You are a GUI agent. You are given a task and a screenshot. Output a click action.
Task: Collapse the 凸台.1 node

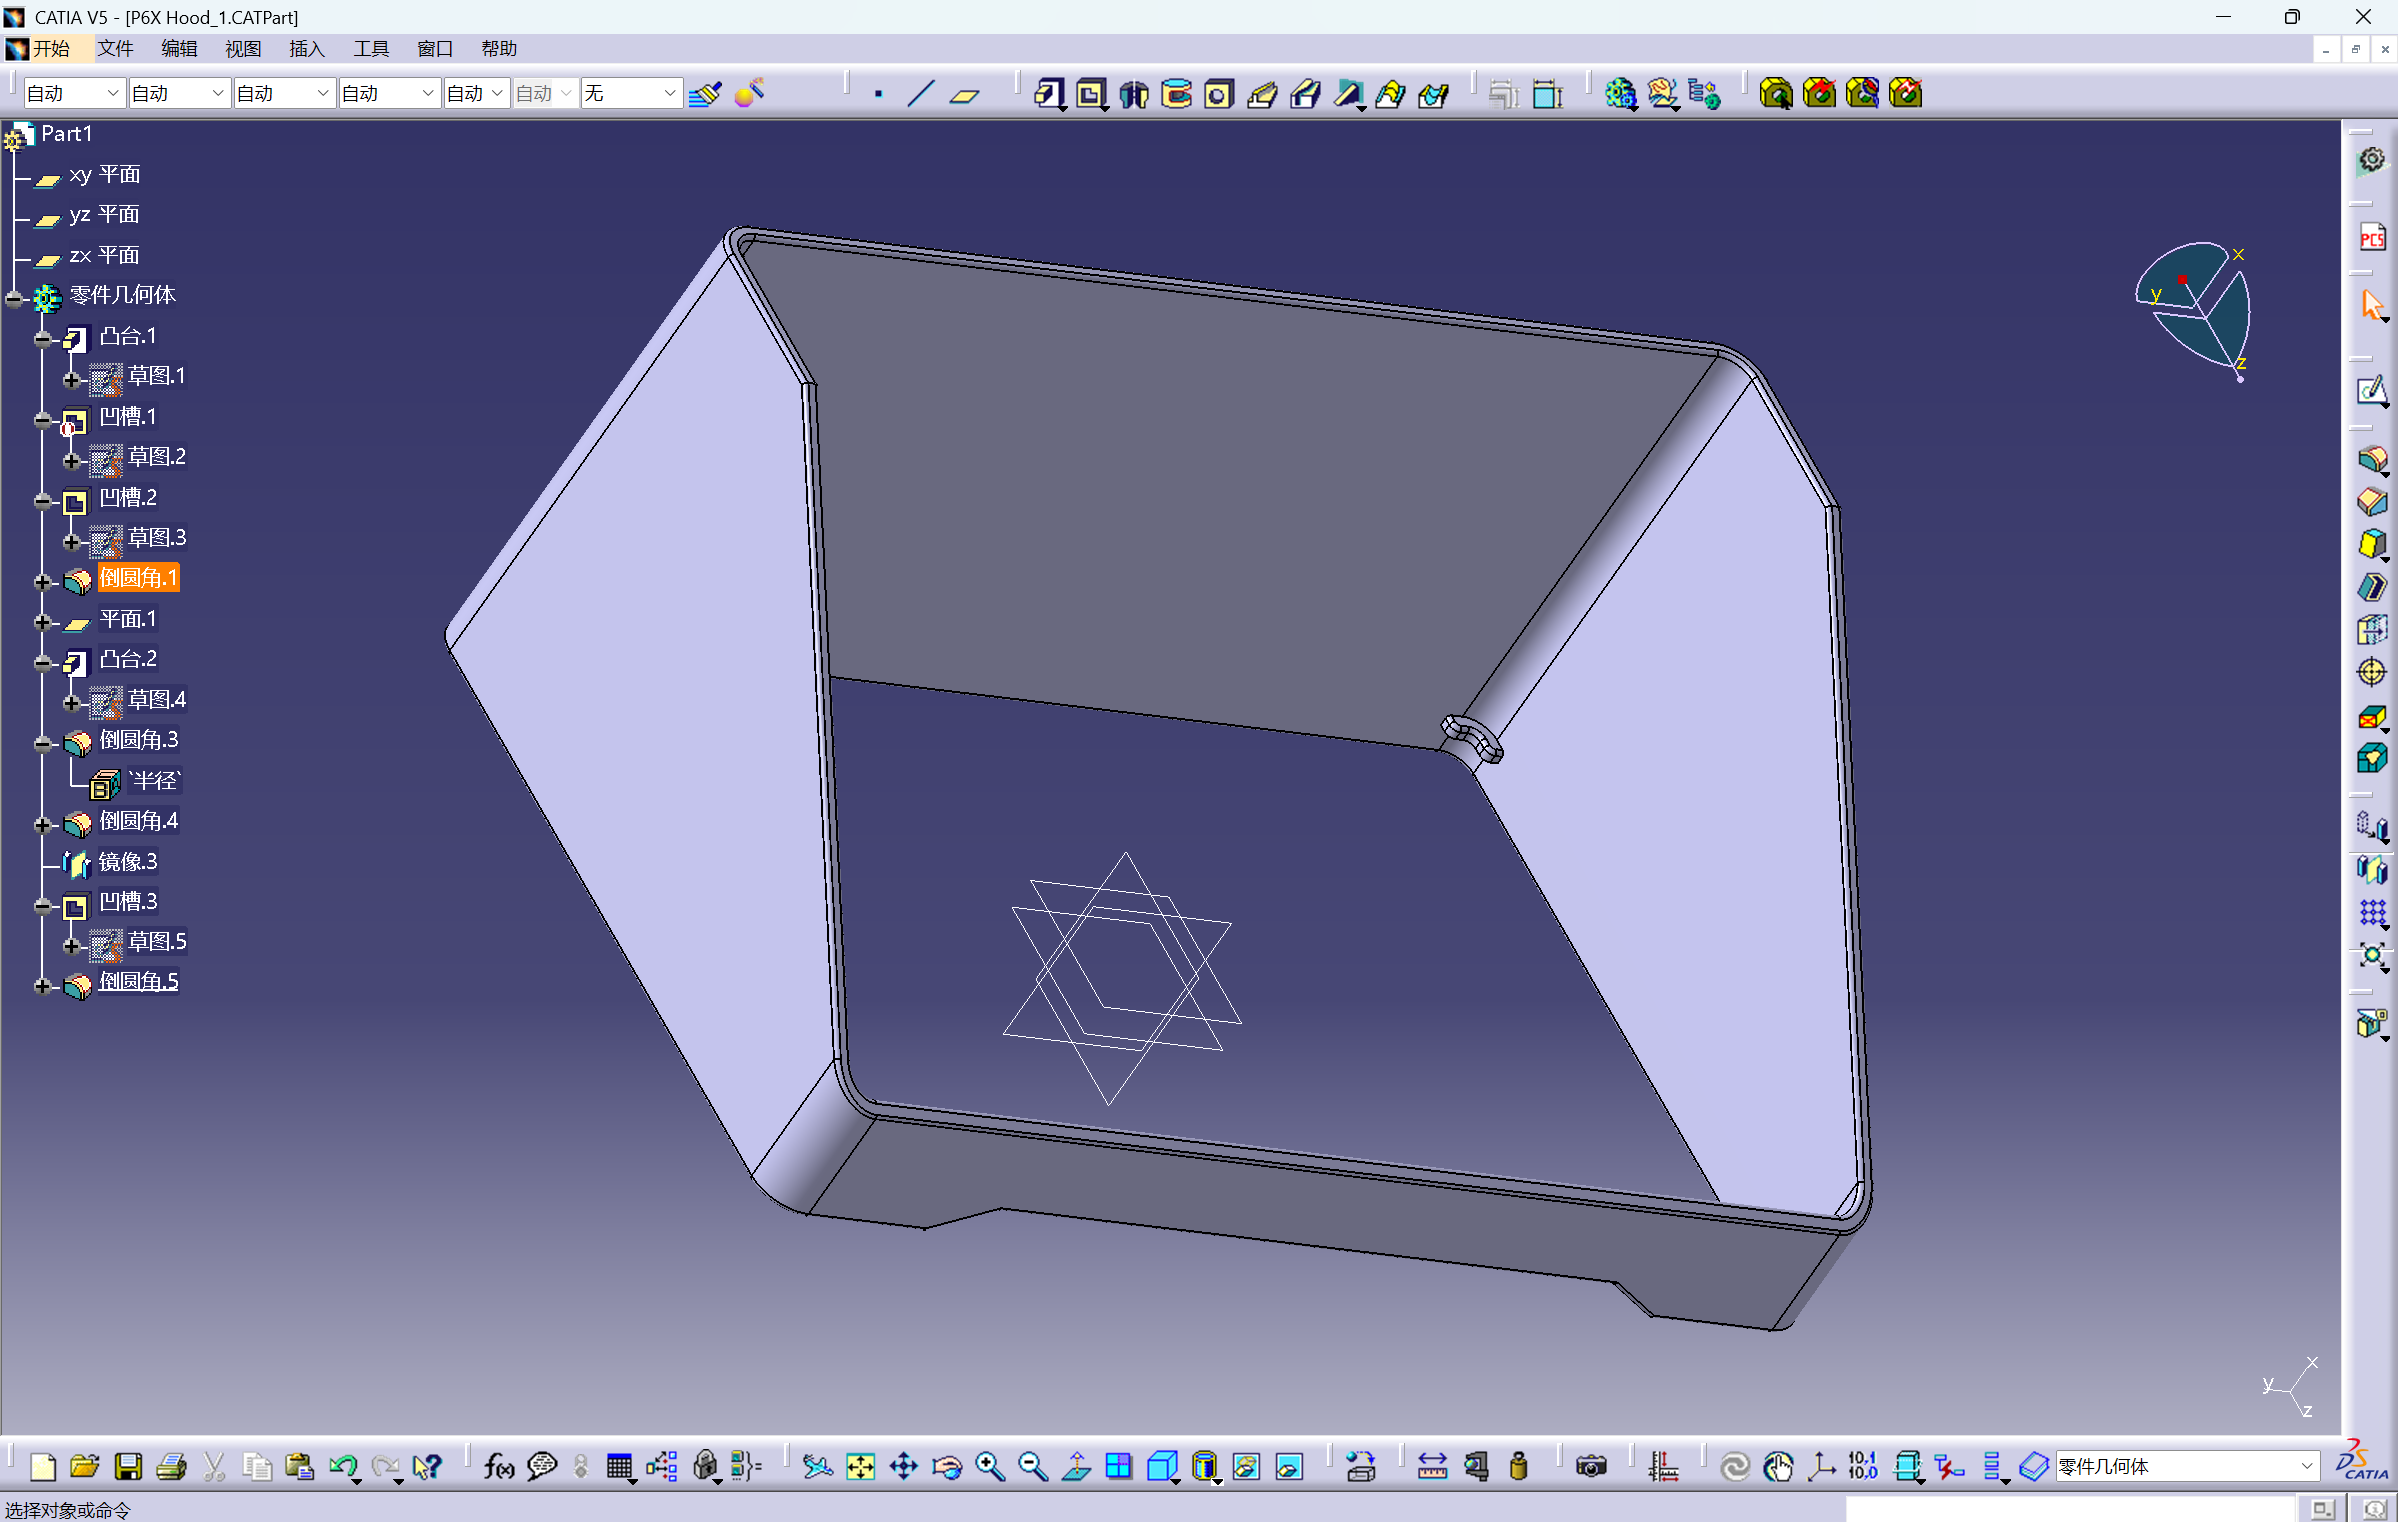(42, 338)
